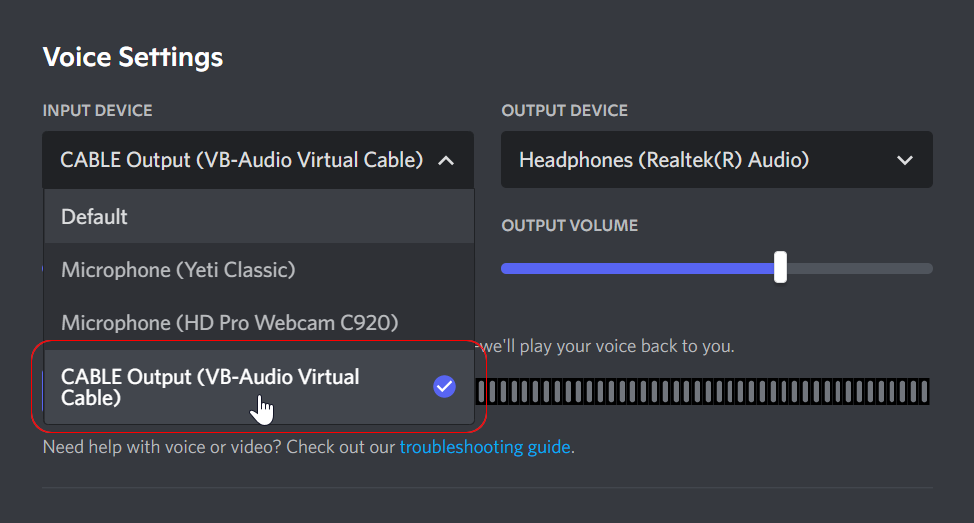The width and height of the screenshot is (974, 523).
Task: Click the INPUT DEVICE label
Action: coord(98,111)
